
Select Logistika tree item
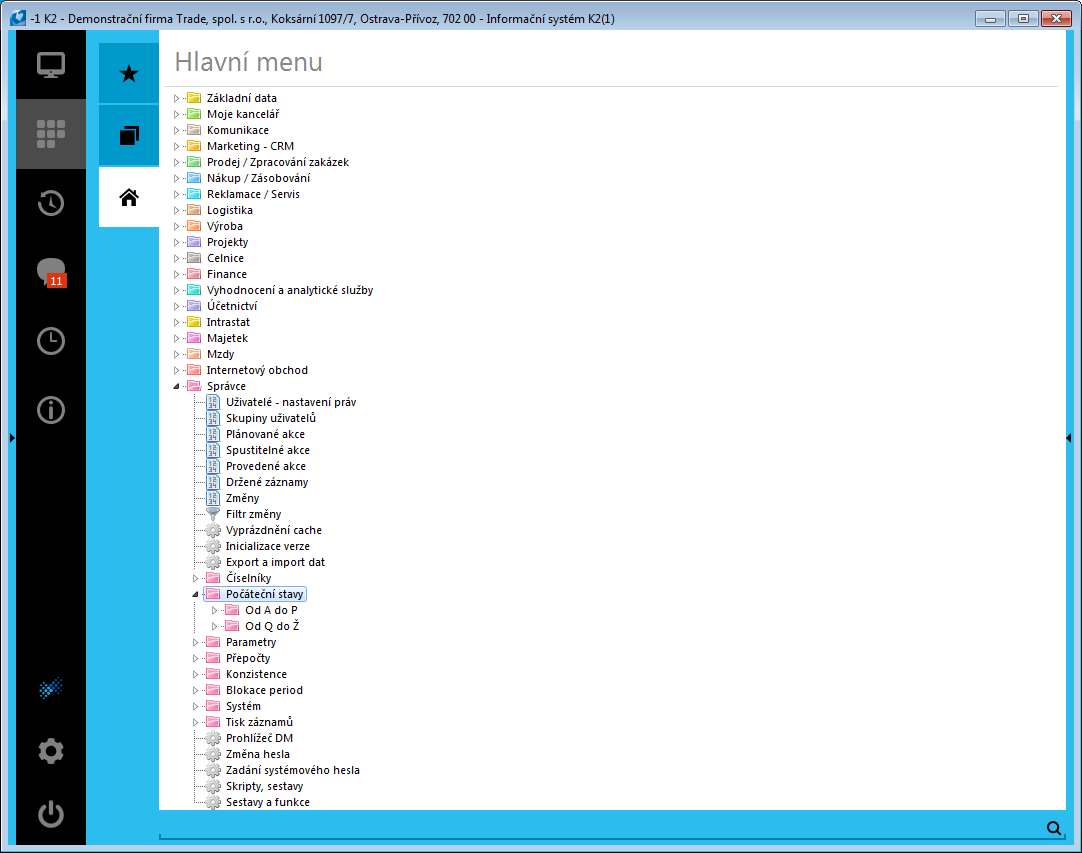pyautogui.click(x=230, y=210)
